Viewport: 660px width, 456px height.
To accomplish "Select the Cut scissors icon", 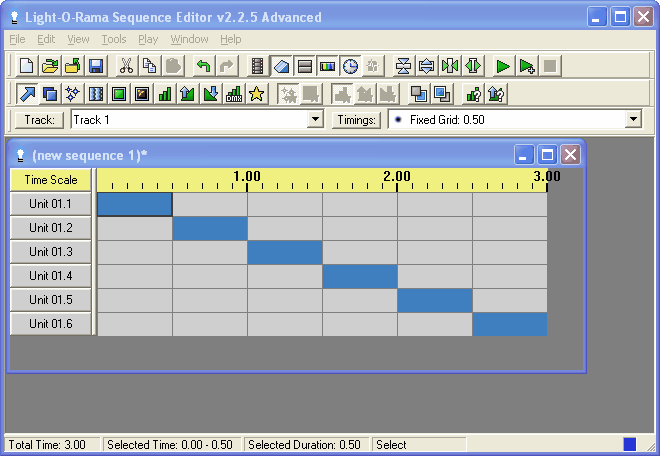I will click(126, 66).
